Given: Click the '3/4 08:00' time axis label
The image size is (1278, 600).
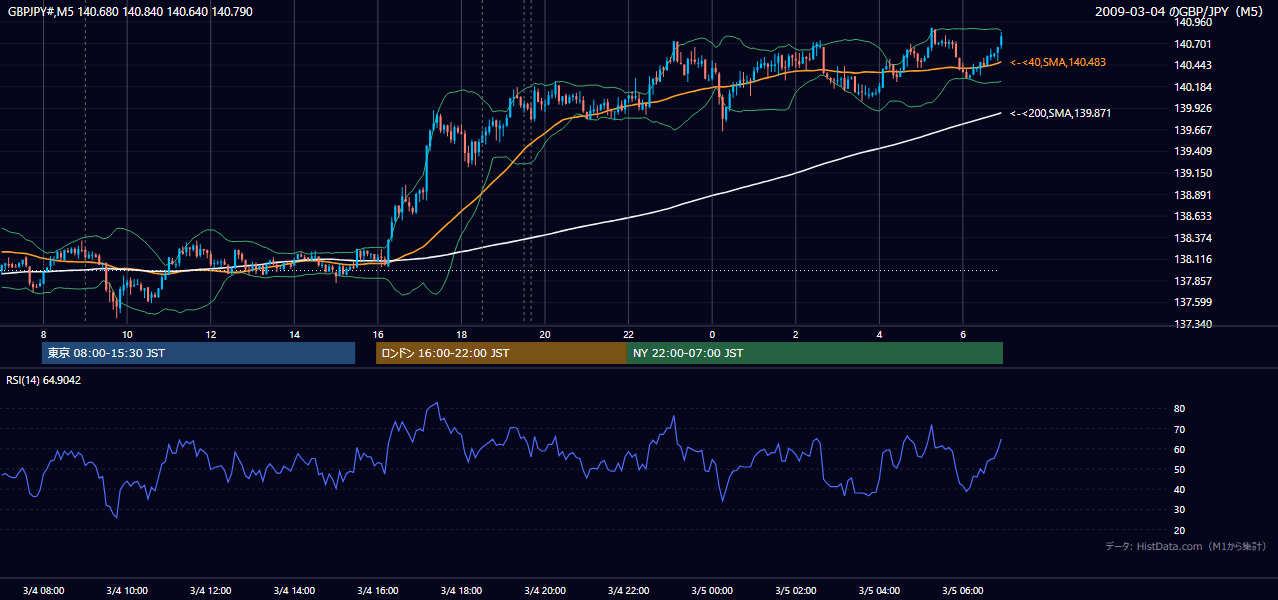Looking at the screenshot, I should point(43,590).
